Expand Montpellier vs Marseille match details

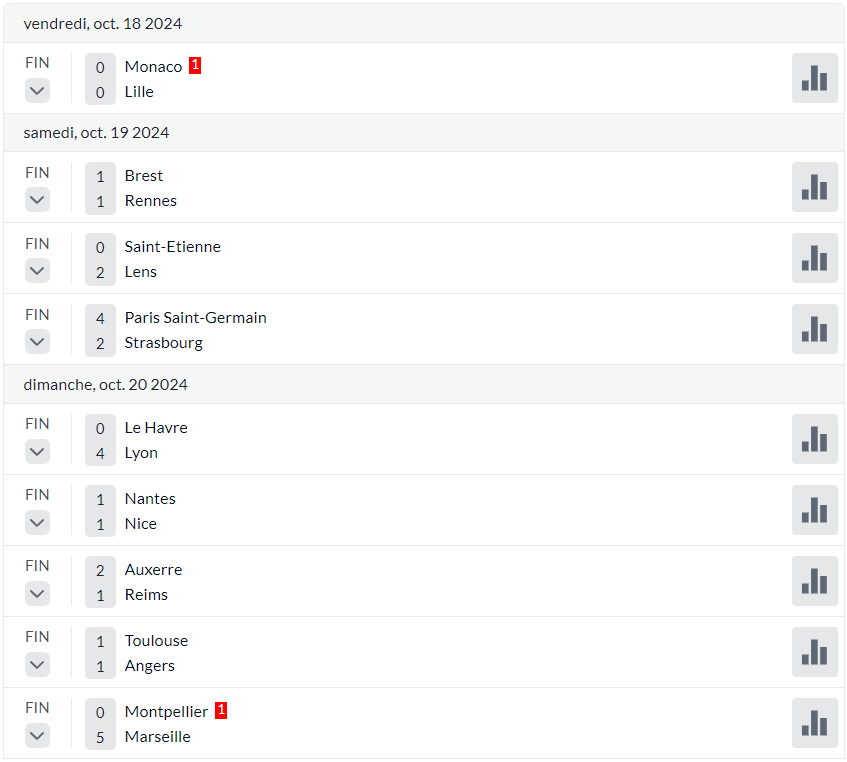37,736
